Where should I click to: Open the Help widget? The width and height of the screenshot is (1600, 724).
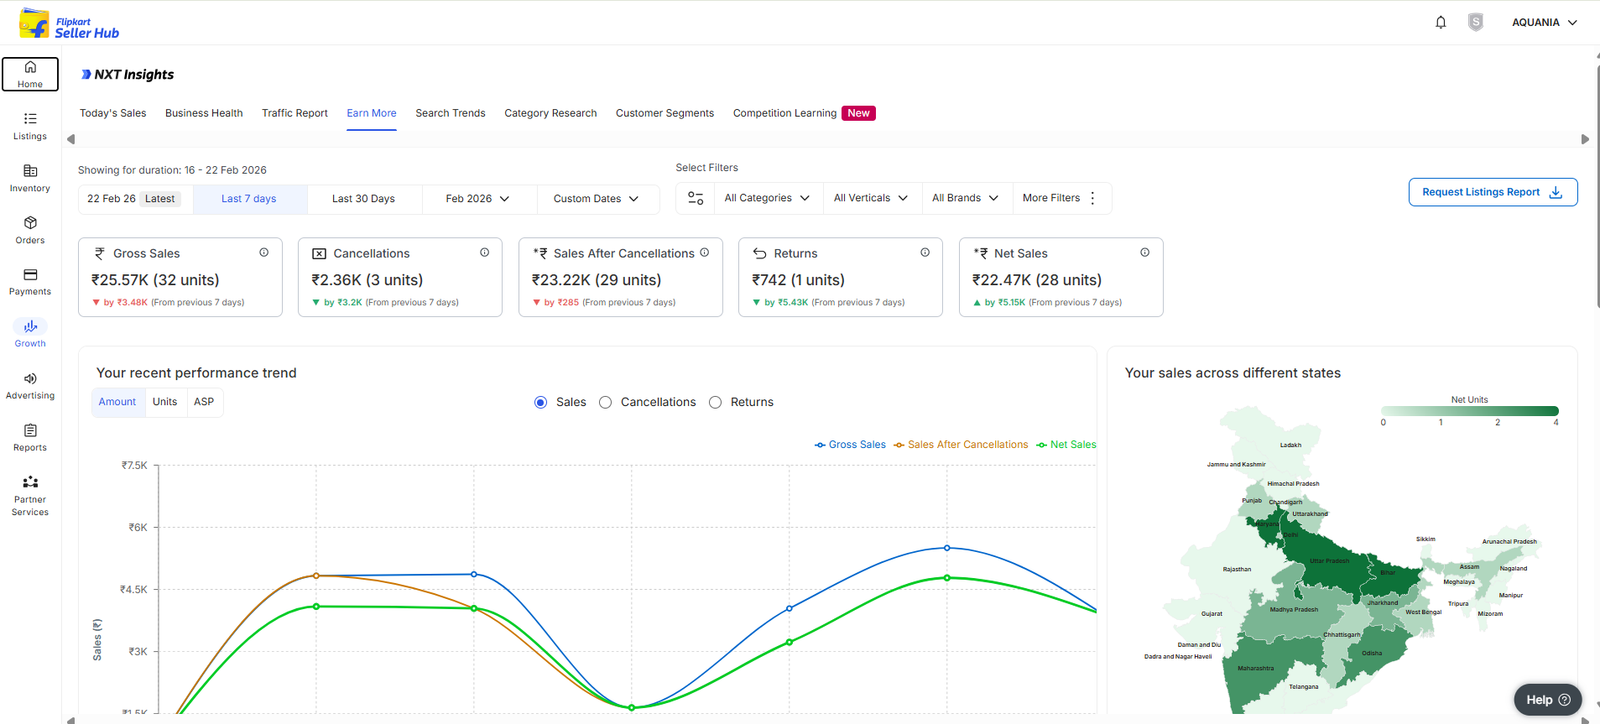tap(1548, 700)
